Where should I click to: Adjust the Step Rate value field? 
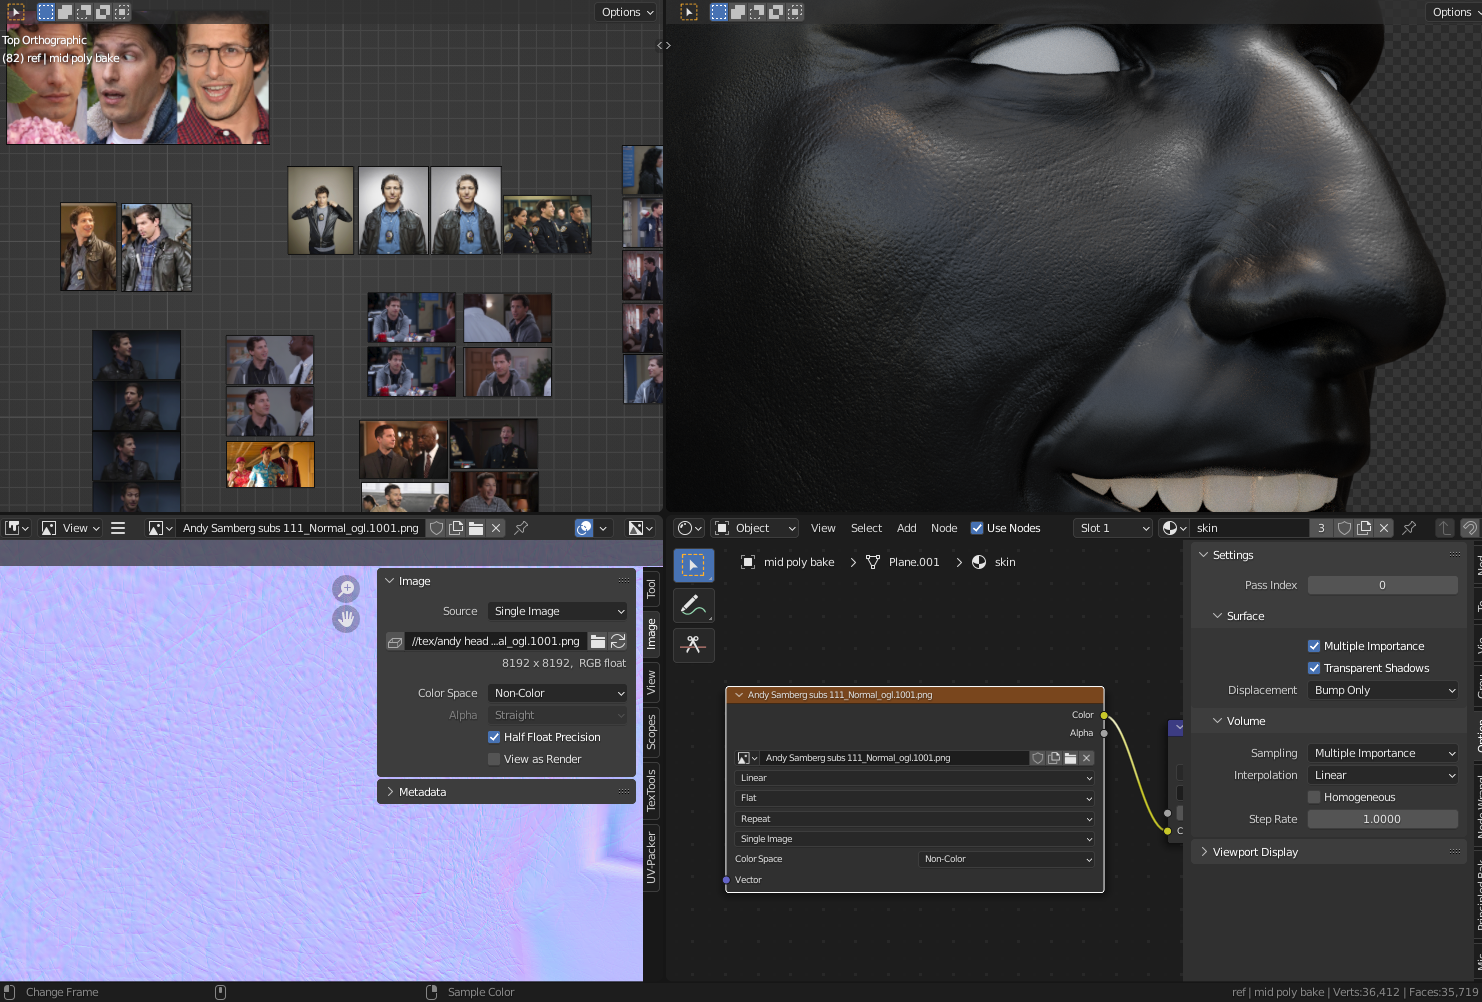(x=1383, y=819)
